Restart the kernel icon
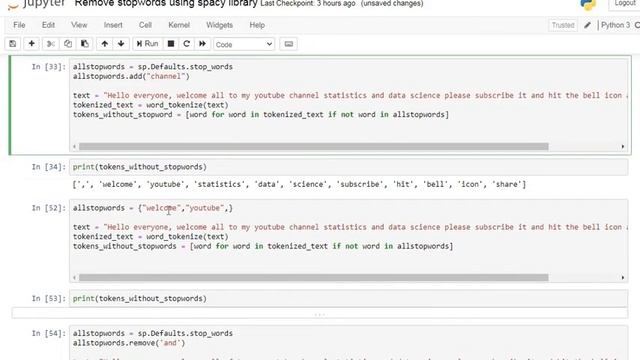This screenshot has height=360, width=640. click(187, 44)
